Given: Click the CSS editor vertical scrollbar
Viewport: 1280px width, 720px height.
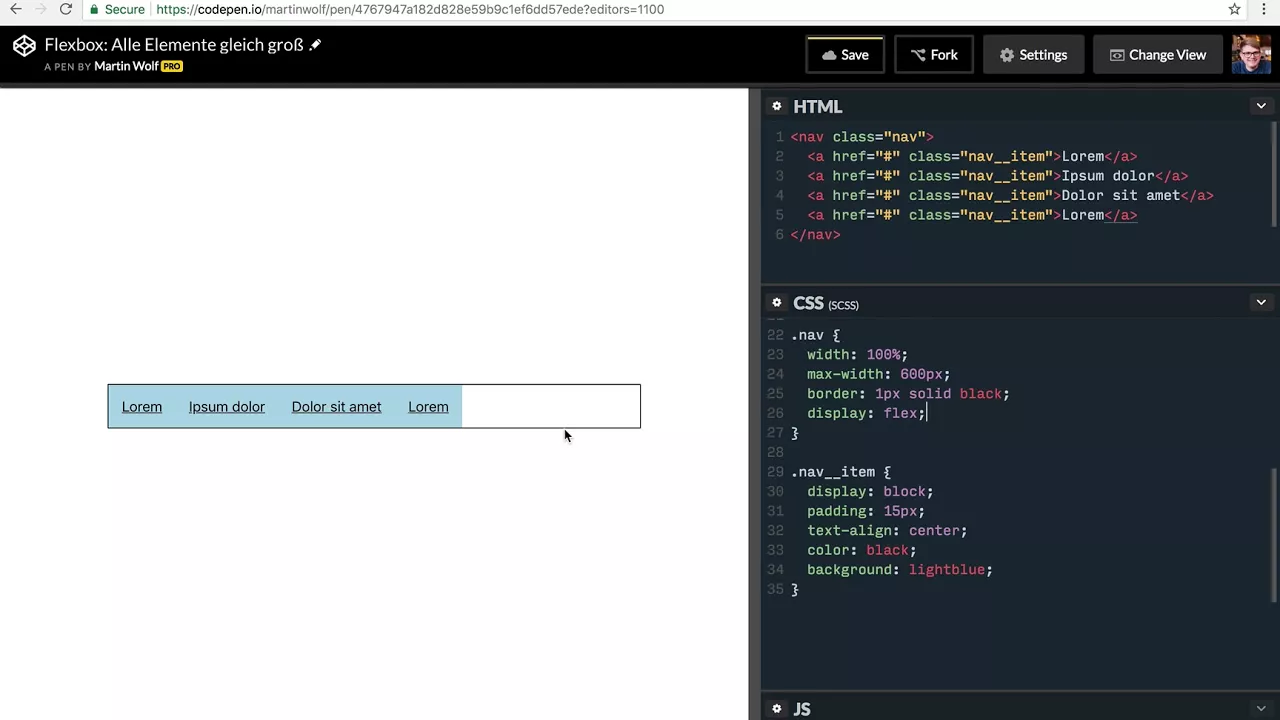Looking at the screenshot, I should (x=1274, y=535).
